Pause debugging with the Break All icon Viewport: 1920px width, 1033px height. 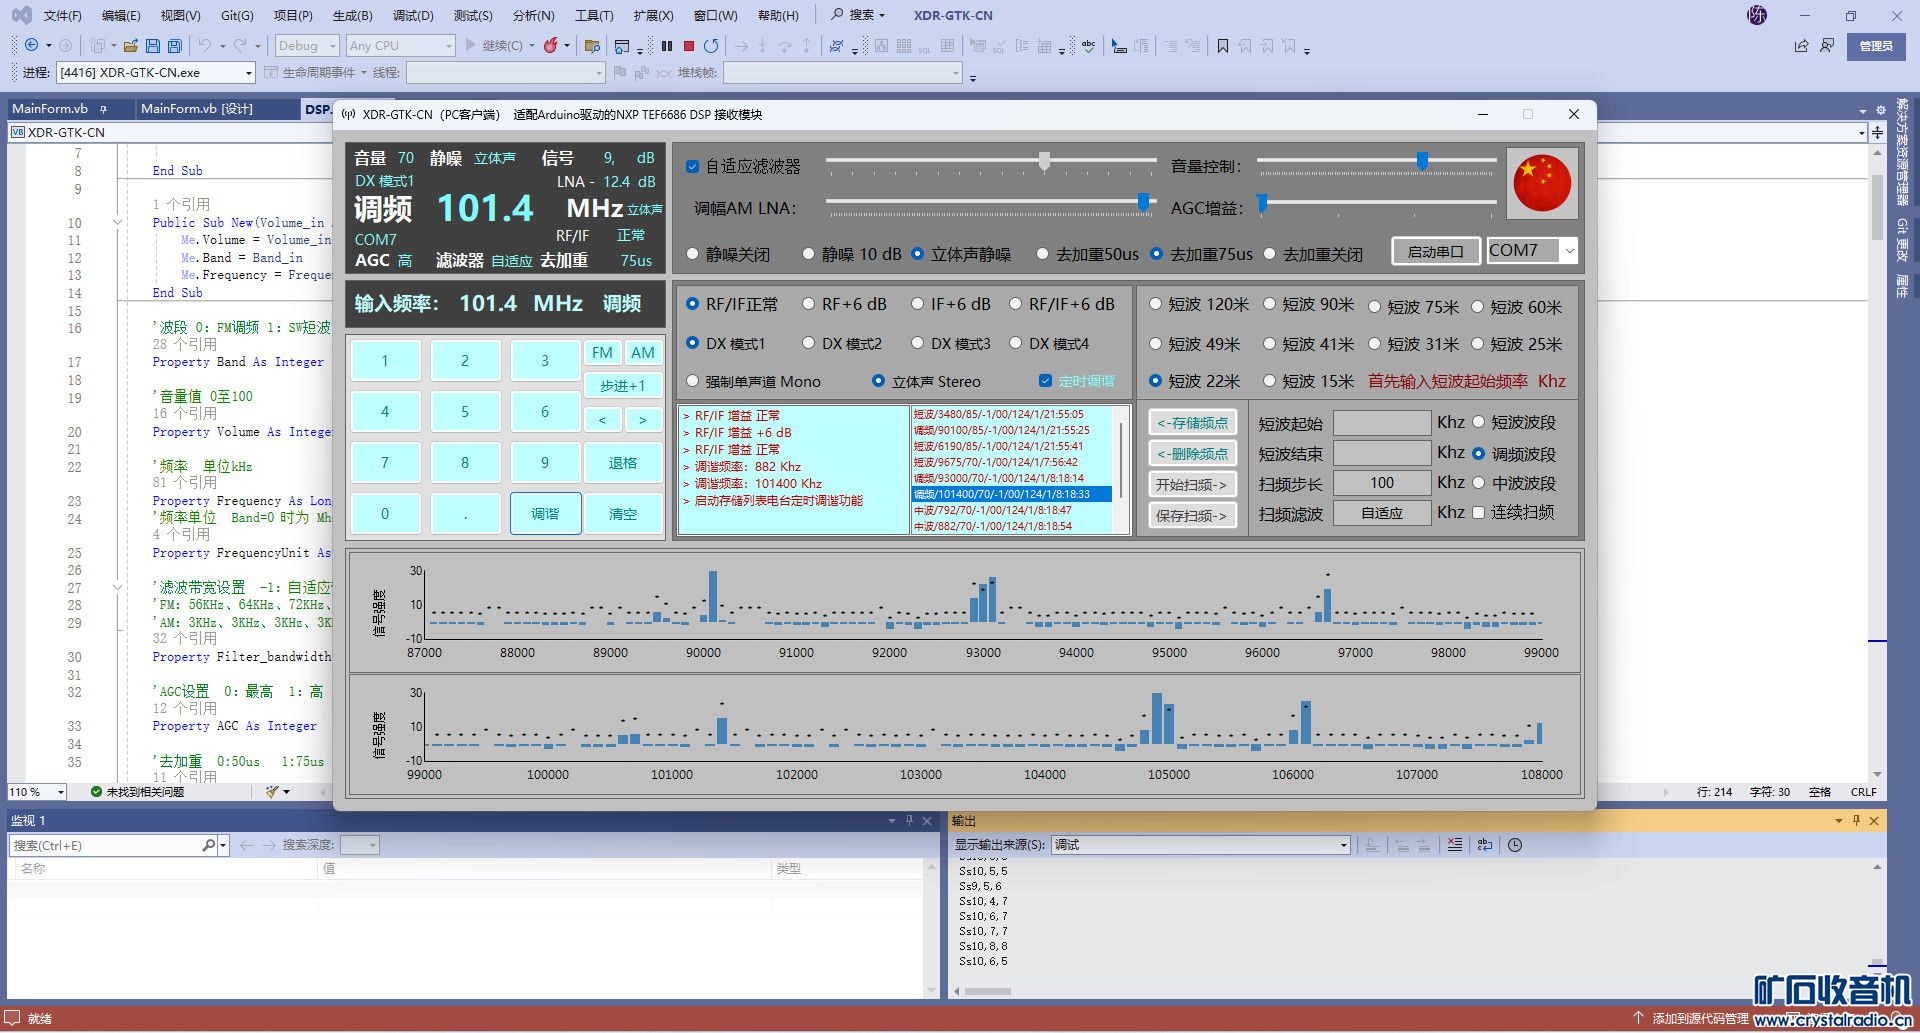tap(667, 46)
